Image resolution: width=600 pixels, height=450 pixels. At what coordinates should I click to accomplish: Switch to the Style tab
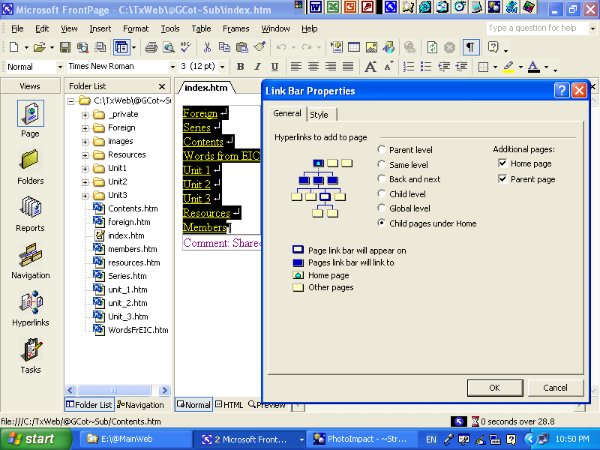point(318,114)
